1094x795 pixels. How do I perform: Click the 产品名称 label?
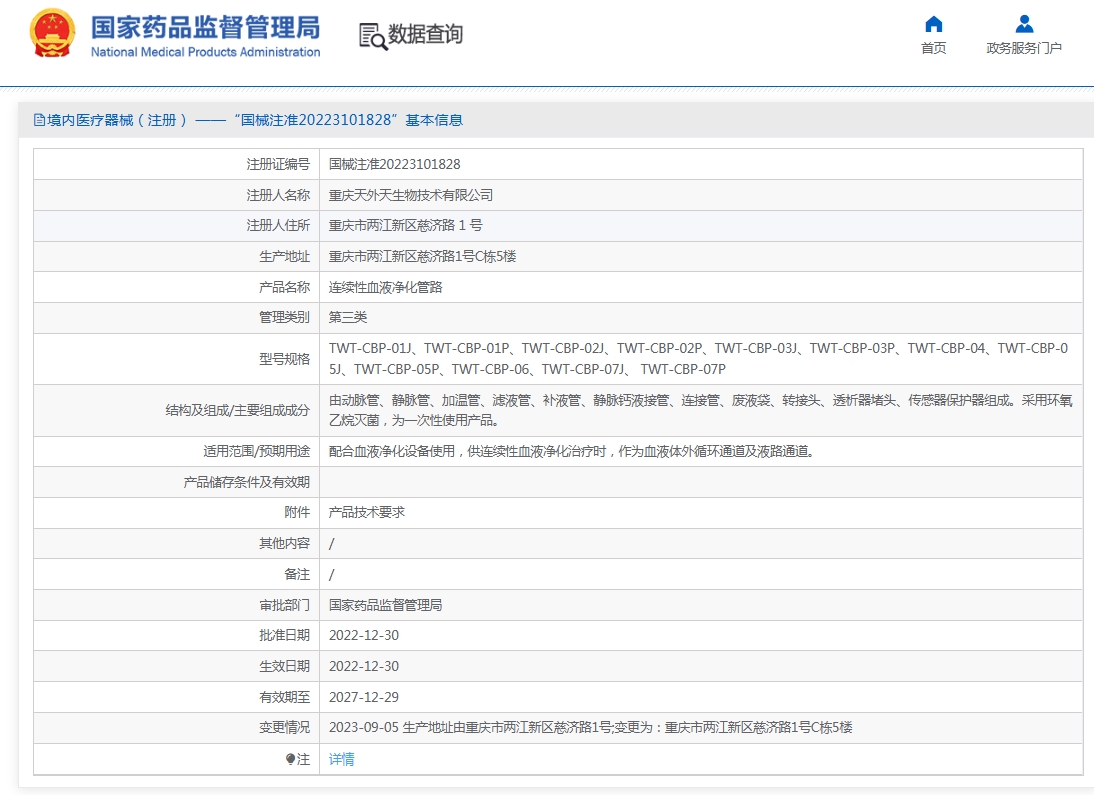[x=284, y=287]
